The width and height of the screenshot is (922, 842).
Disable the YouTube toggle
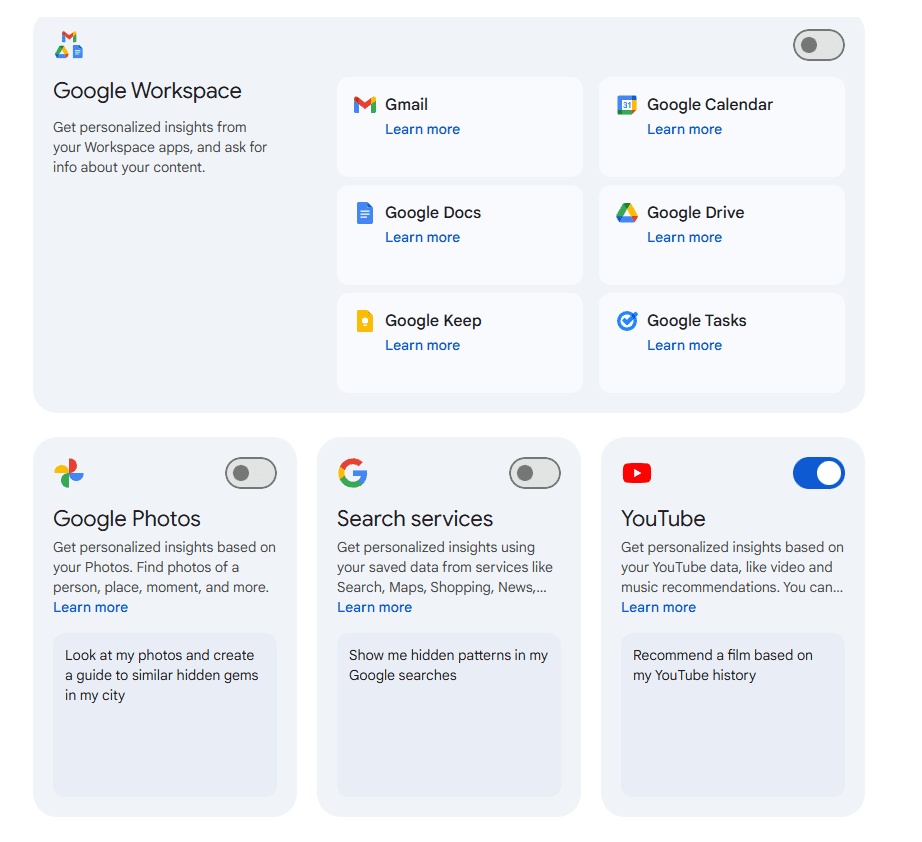(818, 473)
